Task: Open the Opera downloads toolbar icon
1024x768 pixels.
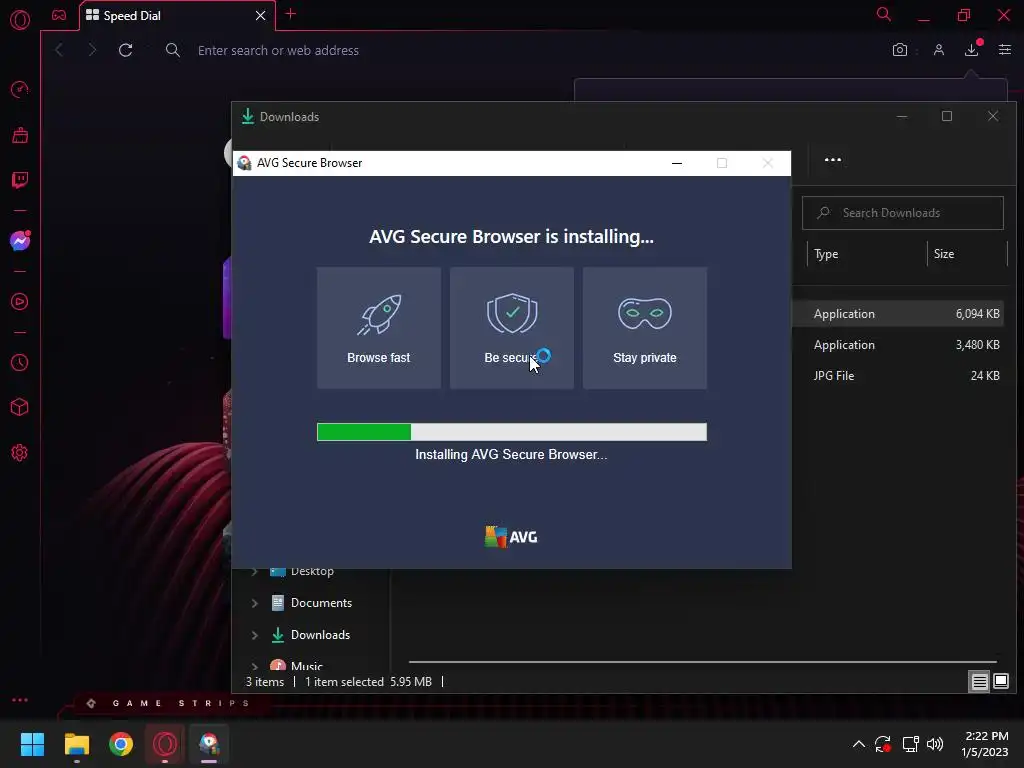Action: 972,50
